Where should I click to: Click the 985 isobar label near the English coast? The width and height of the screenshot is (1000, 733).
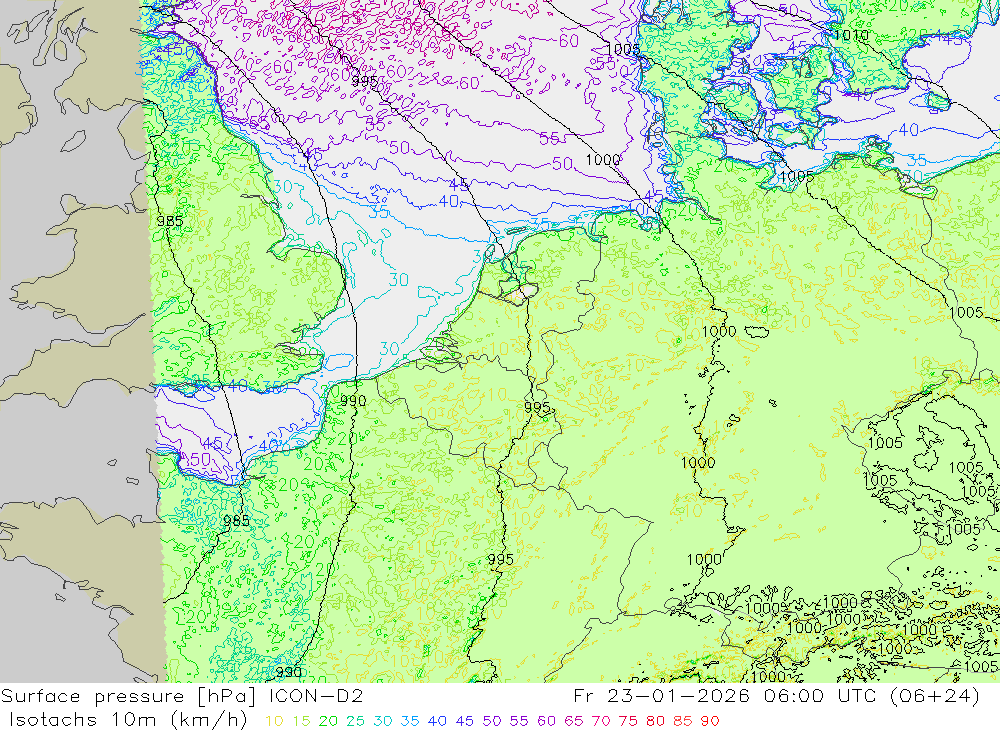pyautogui.click(x=170, y=221)
